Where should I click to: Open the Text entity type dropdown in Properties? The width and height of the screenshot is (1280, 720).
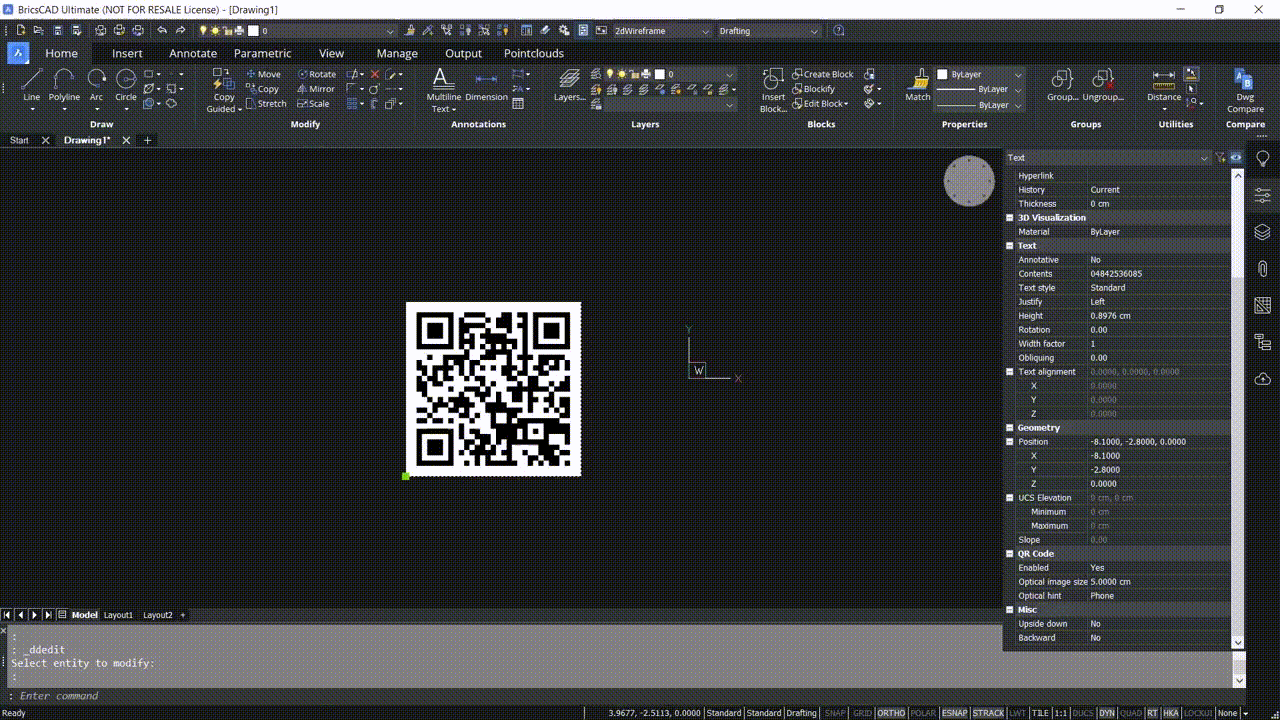(x=1107, y=157)
